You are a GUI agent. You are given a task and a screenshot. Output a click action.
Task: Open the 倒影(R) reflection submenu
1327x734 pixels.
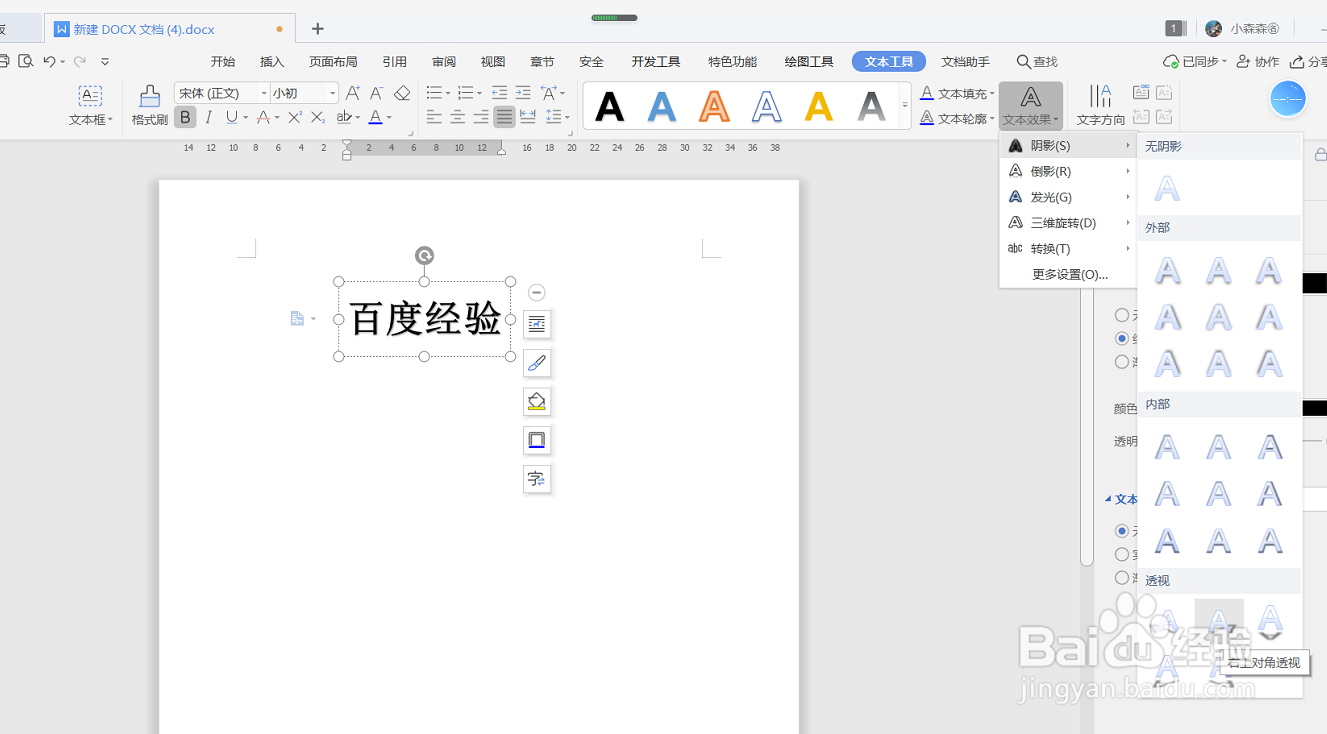pos(1068,172)
